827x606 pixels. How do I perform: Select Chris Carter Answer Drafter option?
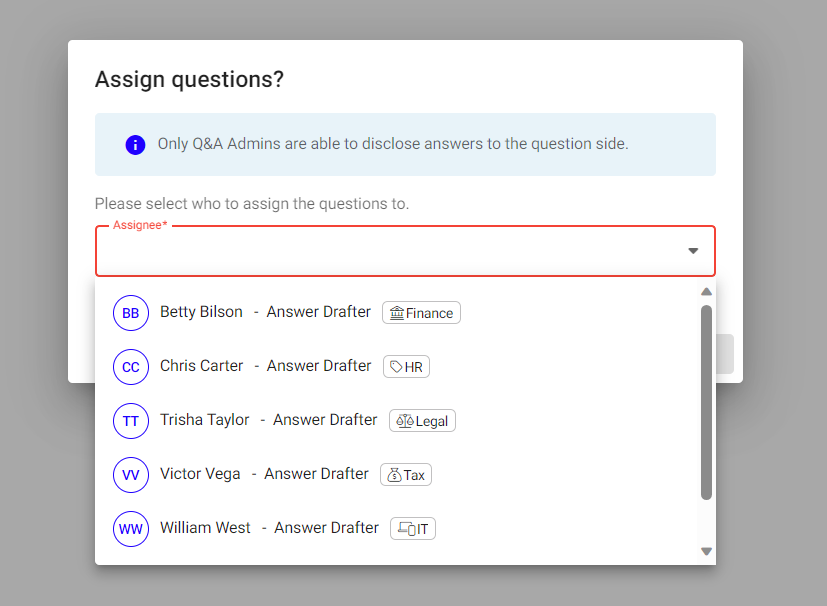point(396,367)
